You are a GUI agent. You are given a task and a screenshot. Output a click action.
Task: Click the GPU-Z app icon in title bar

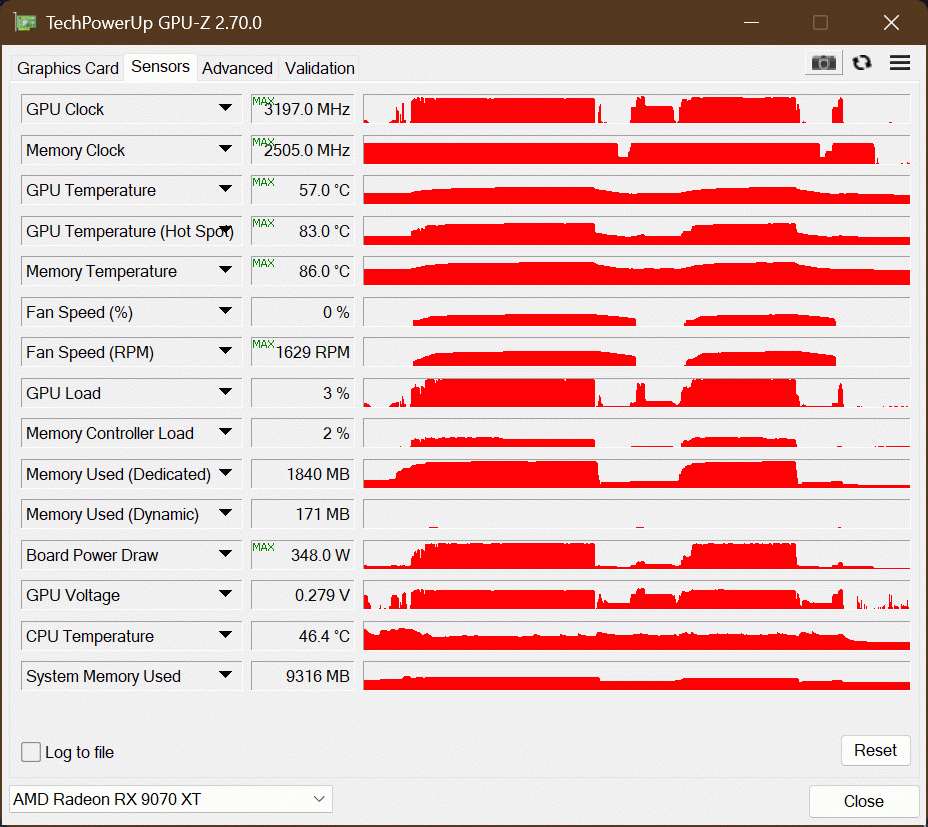coord(25,22)
